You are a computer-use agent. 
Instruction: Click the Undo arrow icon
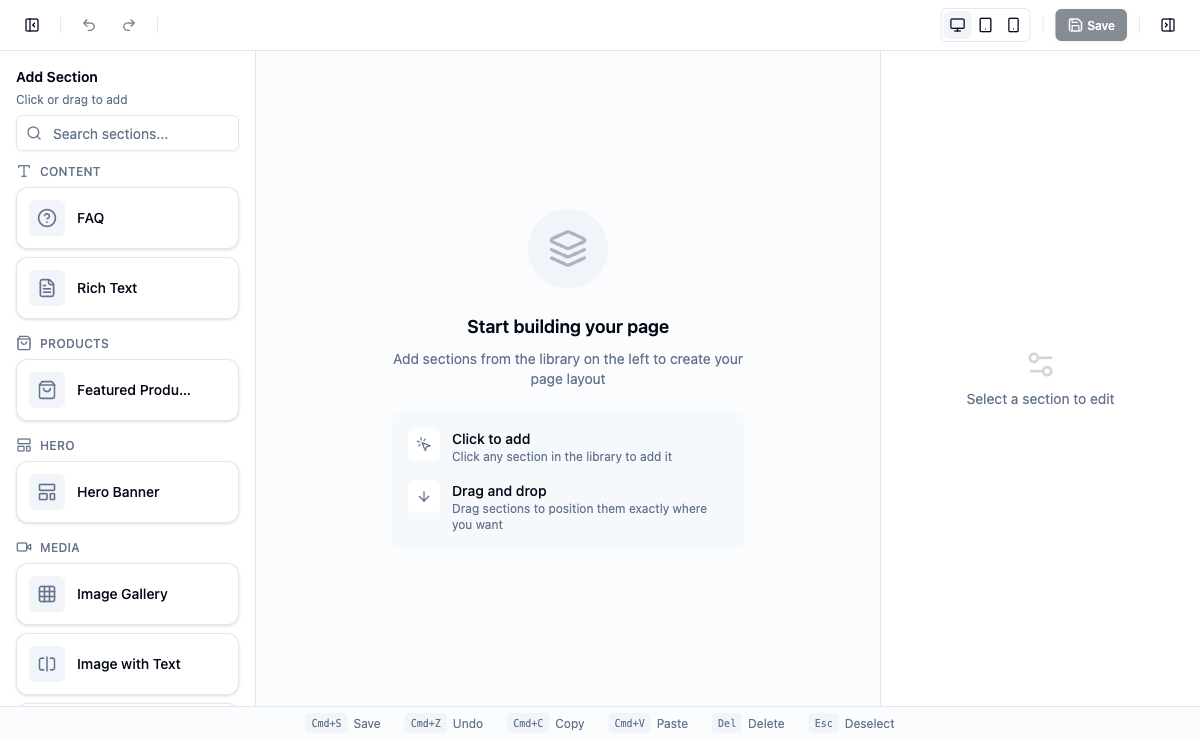89,25
